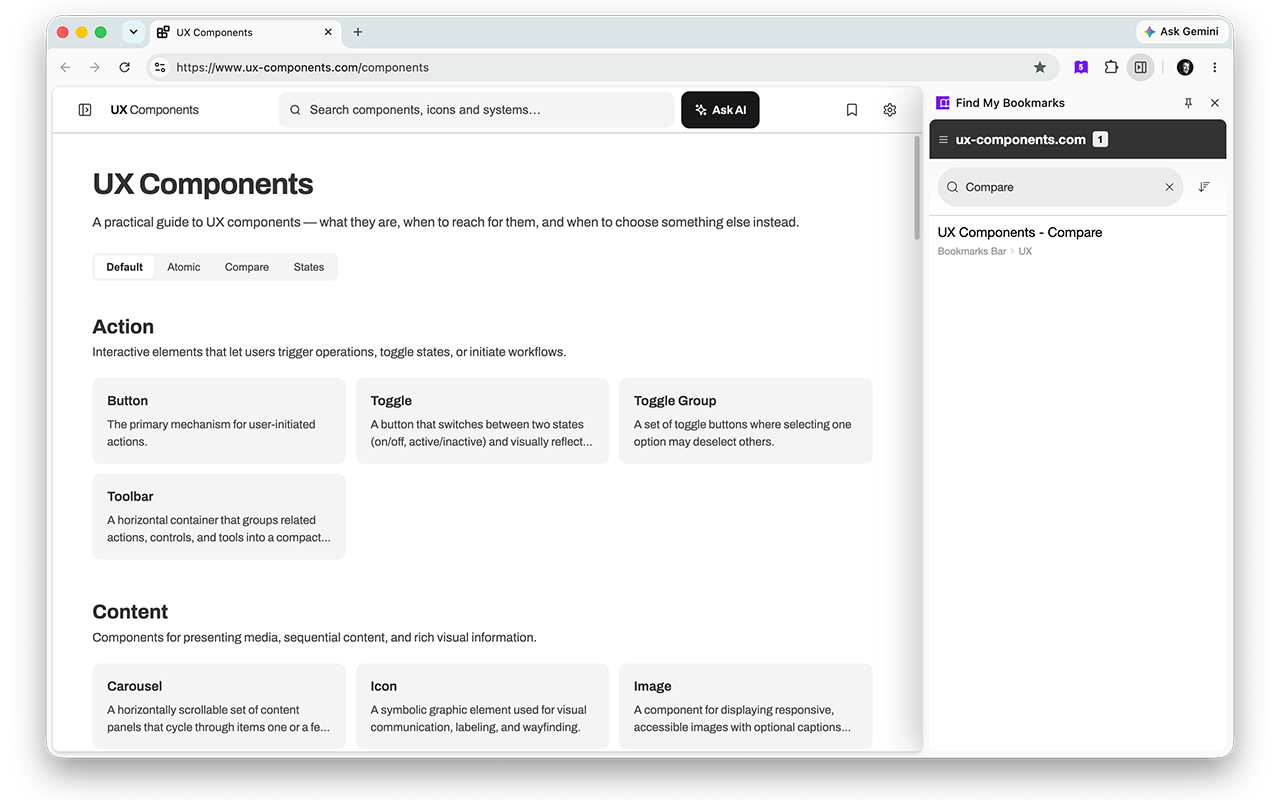
Task: Click the bookmark count badge 1
Action: [1100, 140]
